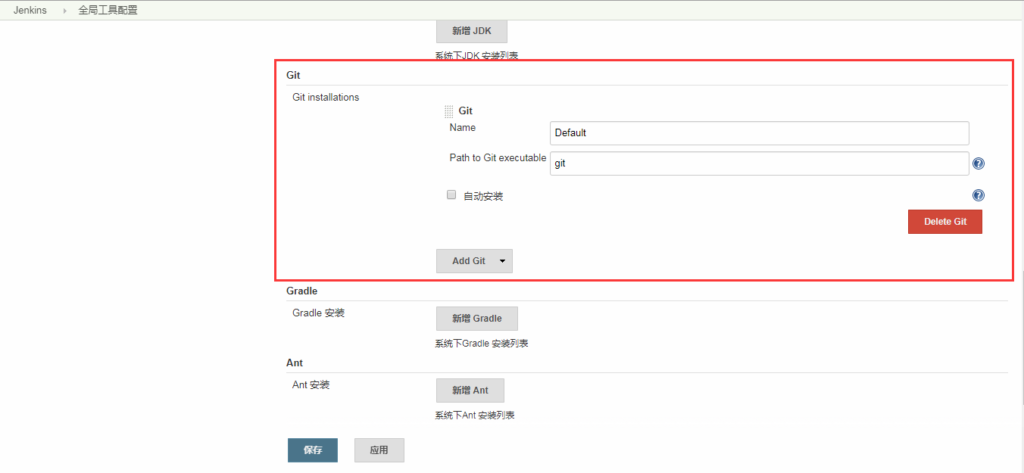The image size is (1024, 473).
Task: Click the help icon beside Path to Git executable
Action: (978, 164)
